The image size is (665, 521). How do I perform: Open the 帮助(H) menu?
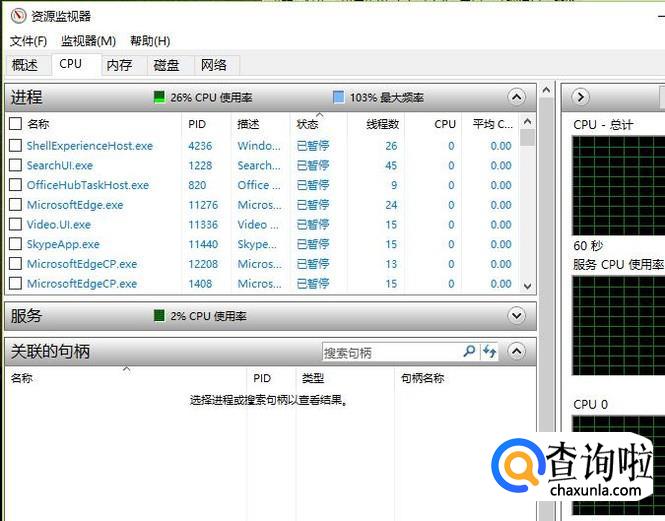150,41
